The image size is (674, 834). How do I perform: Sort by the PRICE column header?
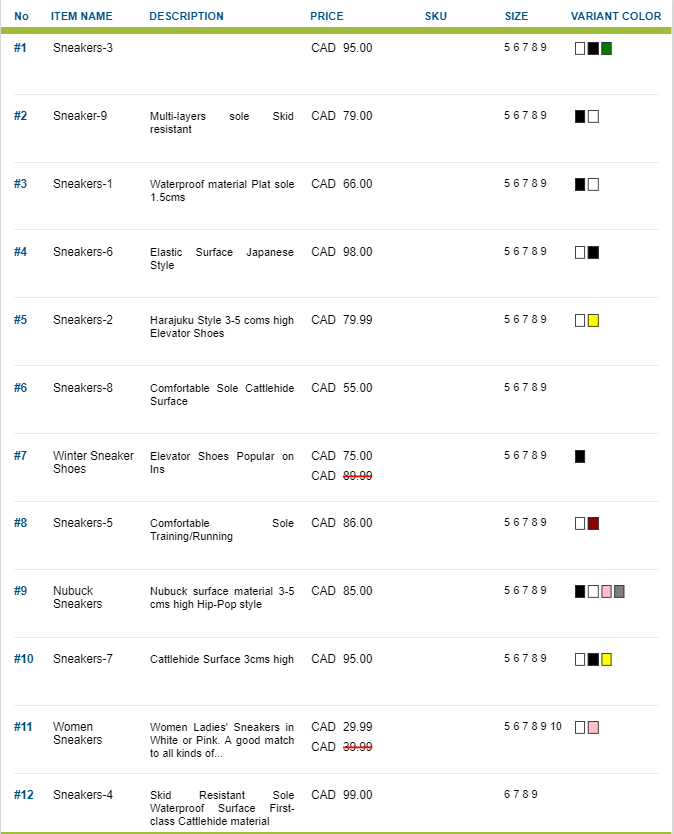(x=327, y=16)
